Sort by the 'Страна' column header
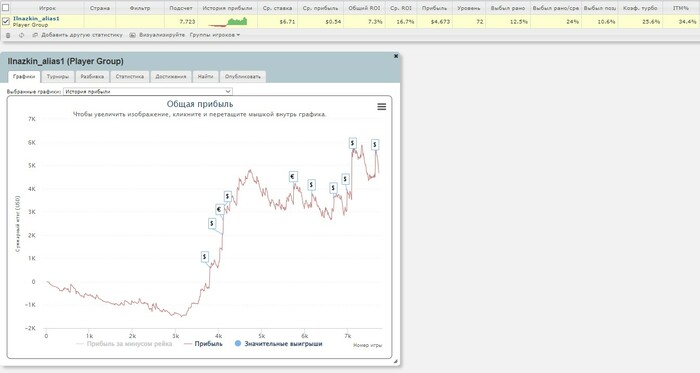This screenshot has width=700, height=373. tap(100, 8)
